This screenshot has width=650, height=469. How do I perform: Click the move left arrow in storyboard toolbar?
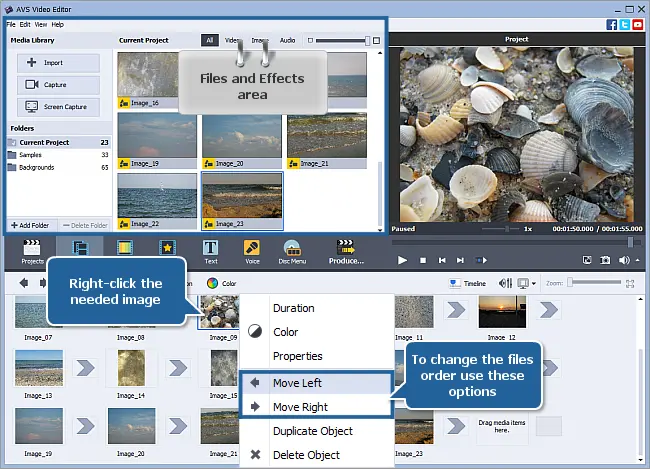coord(24,283)
